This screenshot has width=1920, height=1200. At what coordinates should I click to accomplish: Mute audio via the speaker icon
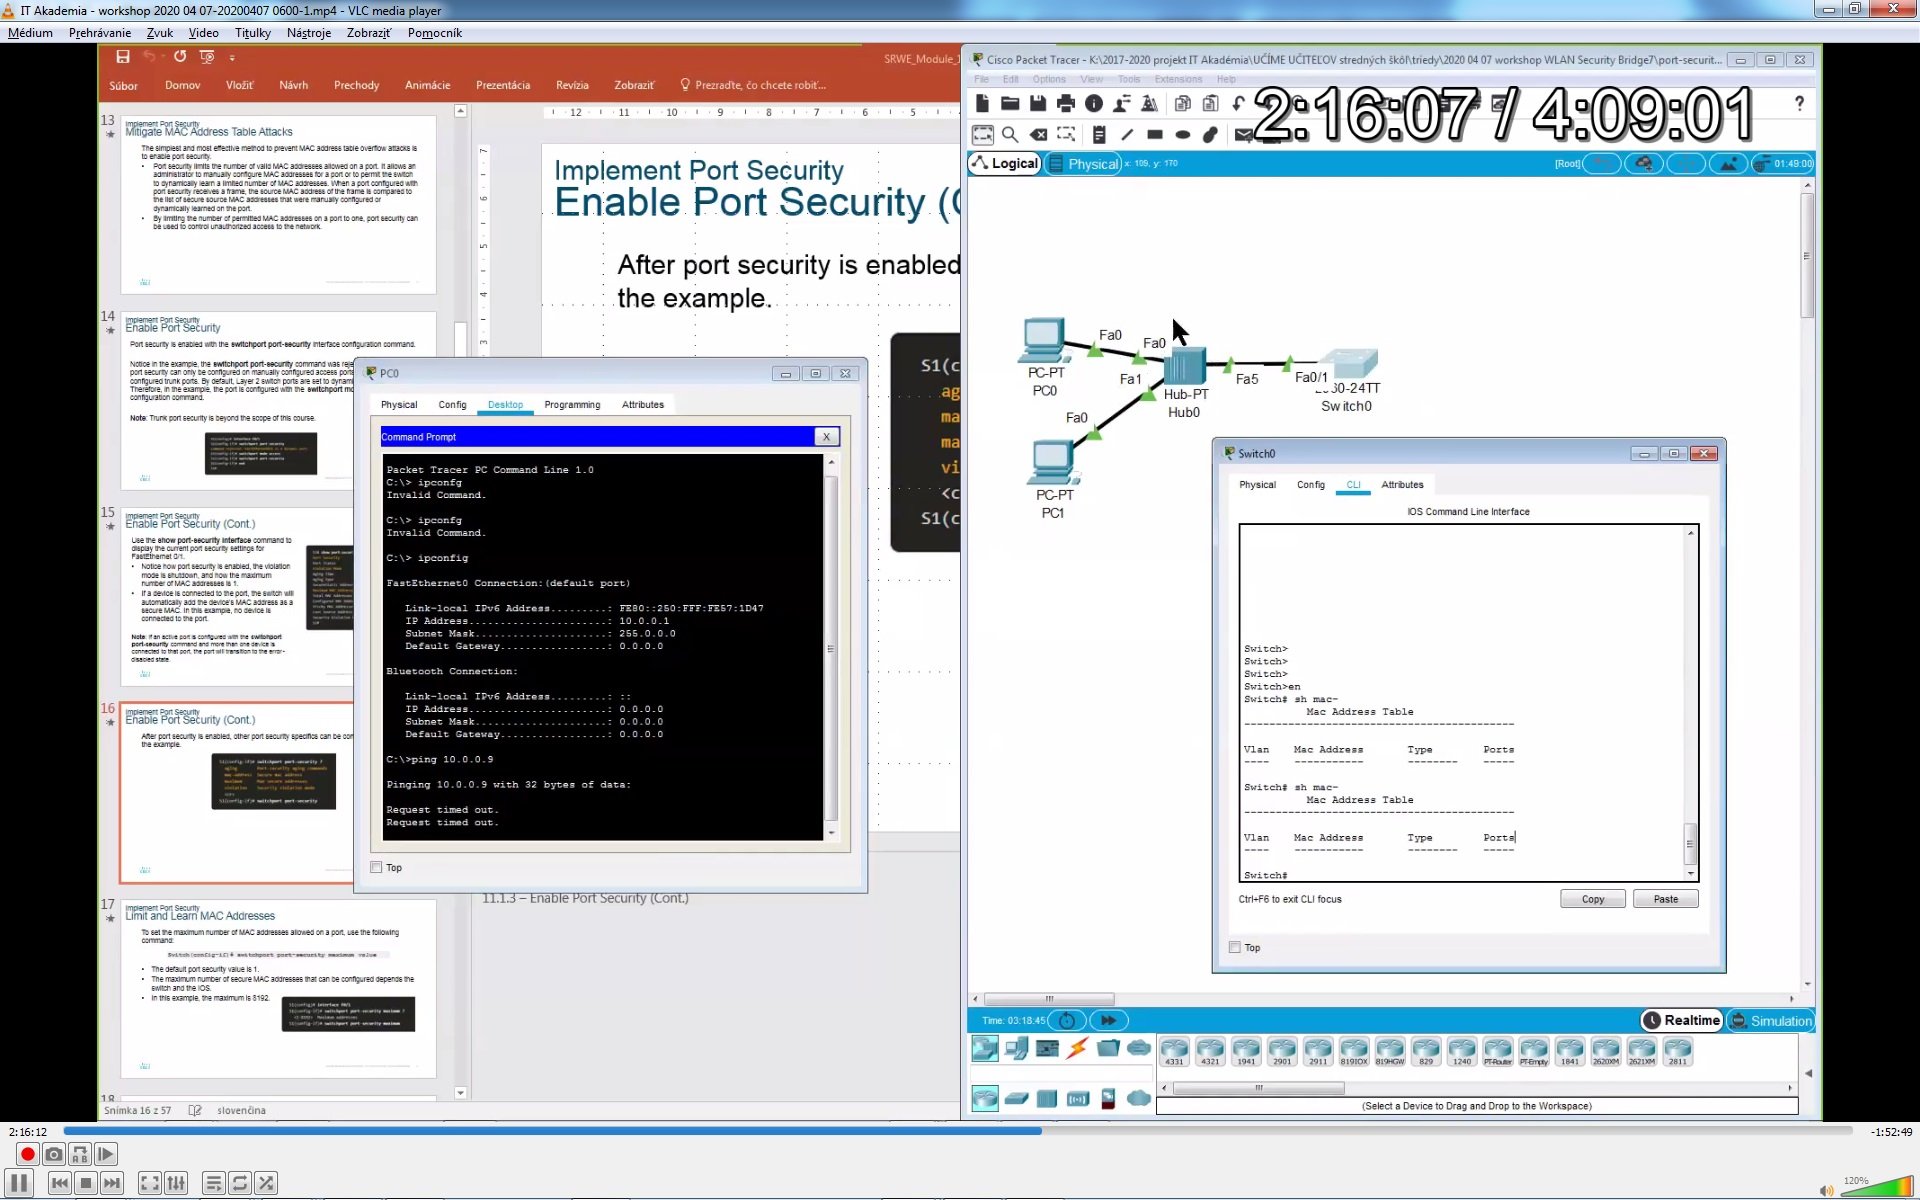pos(1826,1190)
